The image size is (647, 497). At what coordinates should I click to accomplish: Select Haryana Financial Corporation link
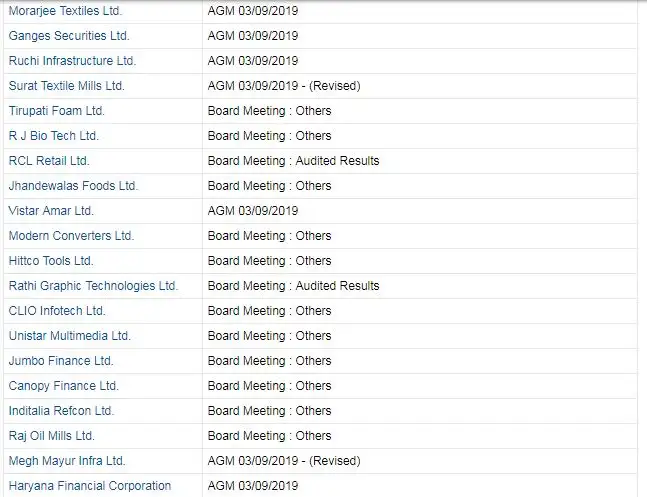coord(90,486)
